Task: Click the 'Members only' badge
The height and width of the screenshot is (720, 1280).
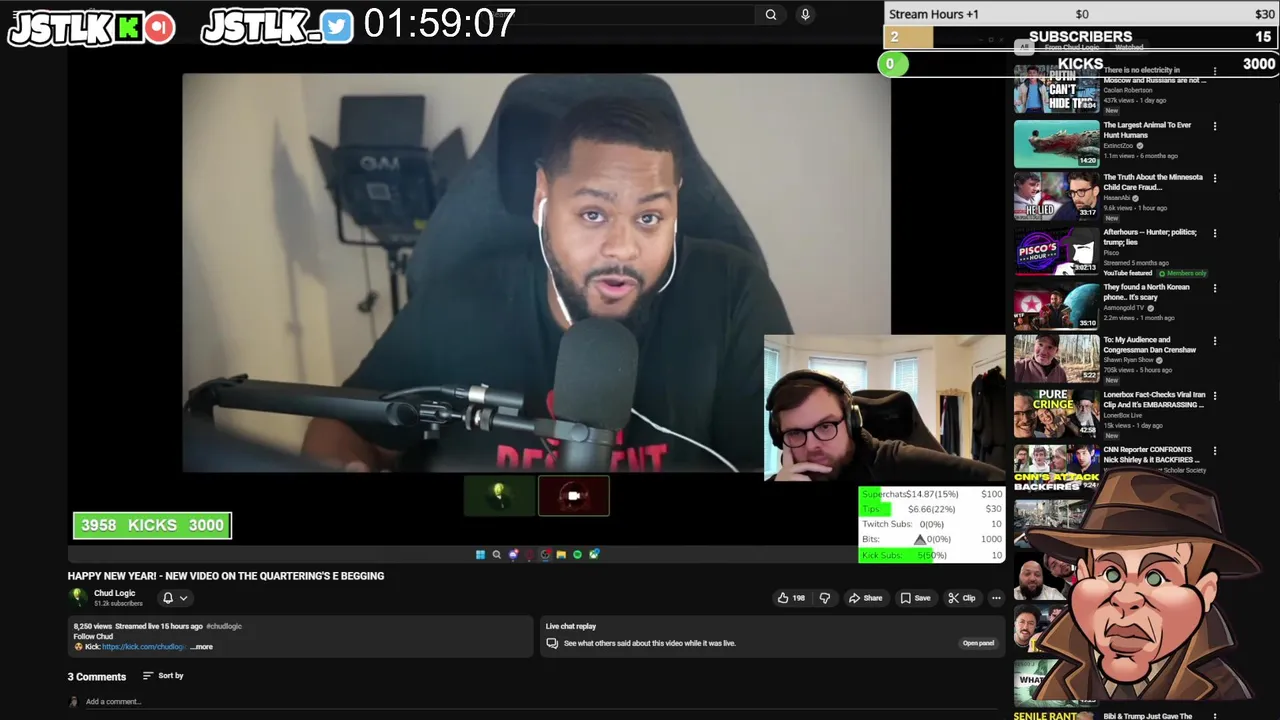Action: coord(1183,273)
